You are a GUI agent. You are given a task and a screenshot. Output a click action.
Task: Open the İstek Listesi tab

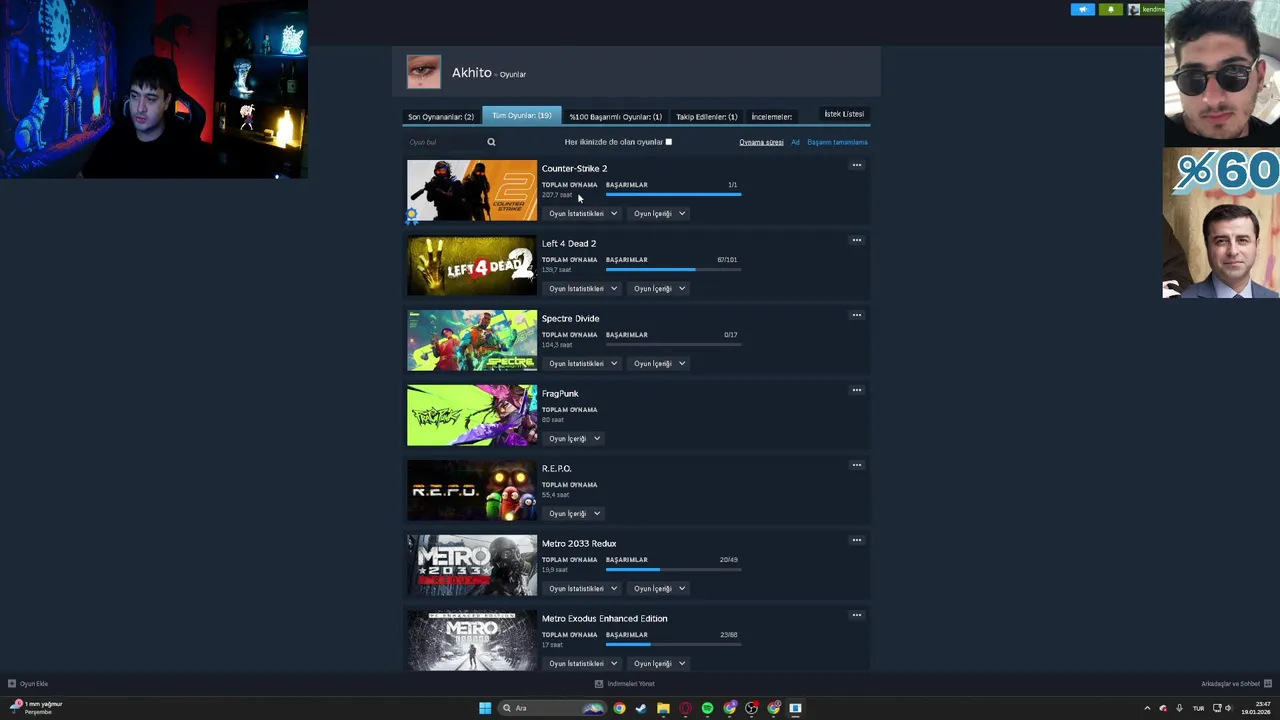click(844, 114)
